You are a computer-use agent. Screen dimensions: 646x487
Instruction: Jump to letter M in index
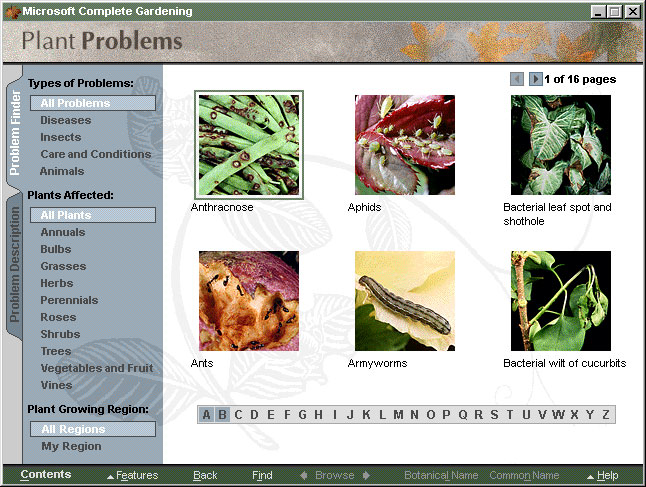pyautogui.click(x=398, y=414)
